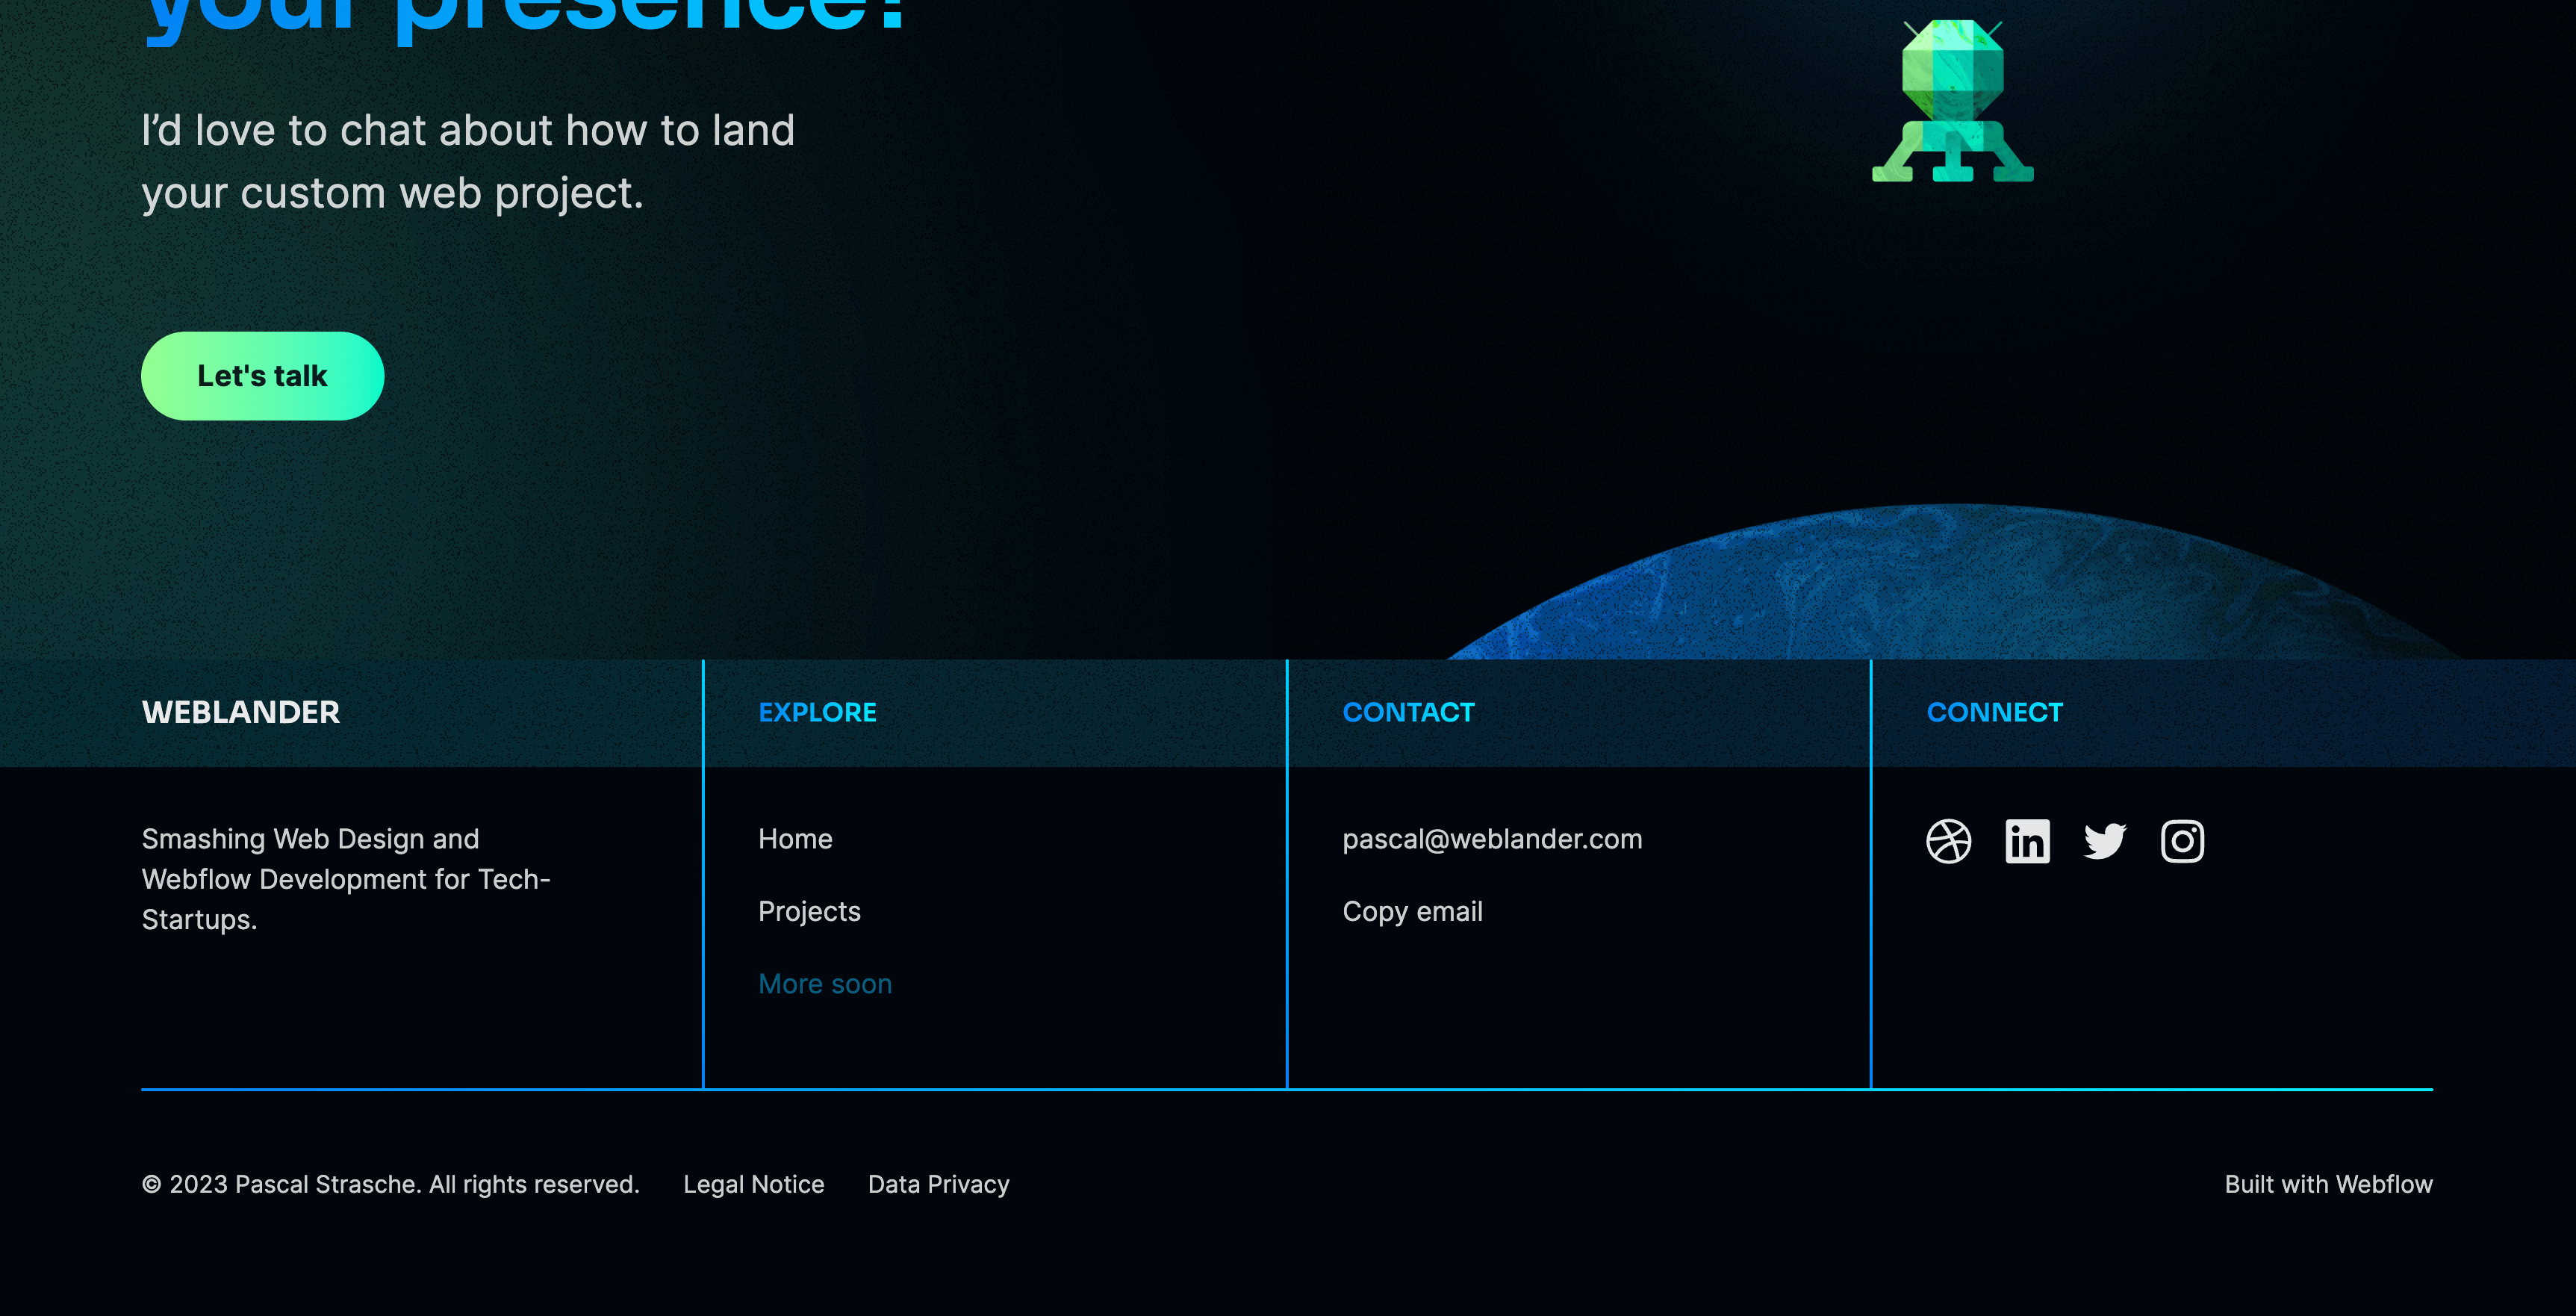Click the copyright Pascal Strasche text
Screen dimensions: 2576x1316
click(x=390, y=1184)
